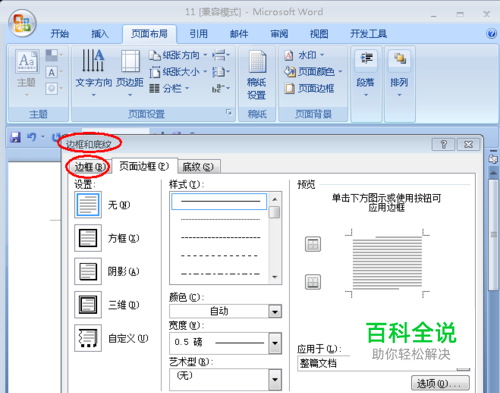The image size is (500, 393).
Task: Select dash-dot line style
Action: (x=220, y=274)
